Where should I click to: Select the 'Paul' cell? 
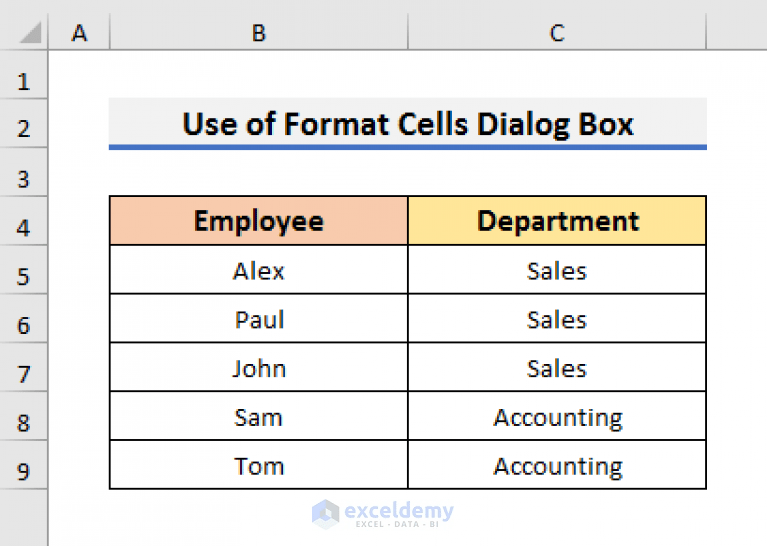coord(259,318)
